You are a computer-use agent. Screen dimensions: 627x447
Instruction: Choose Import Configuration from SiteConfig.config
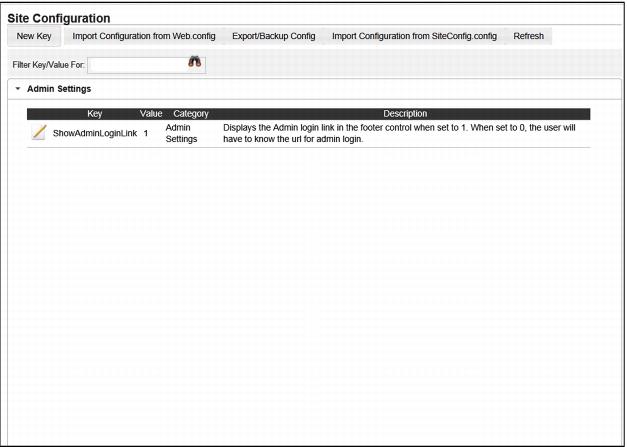[414, 36]
